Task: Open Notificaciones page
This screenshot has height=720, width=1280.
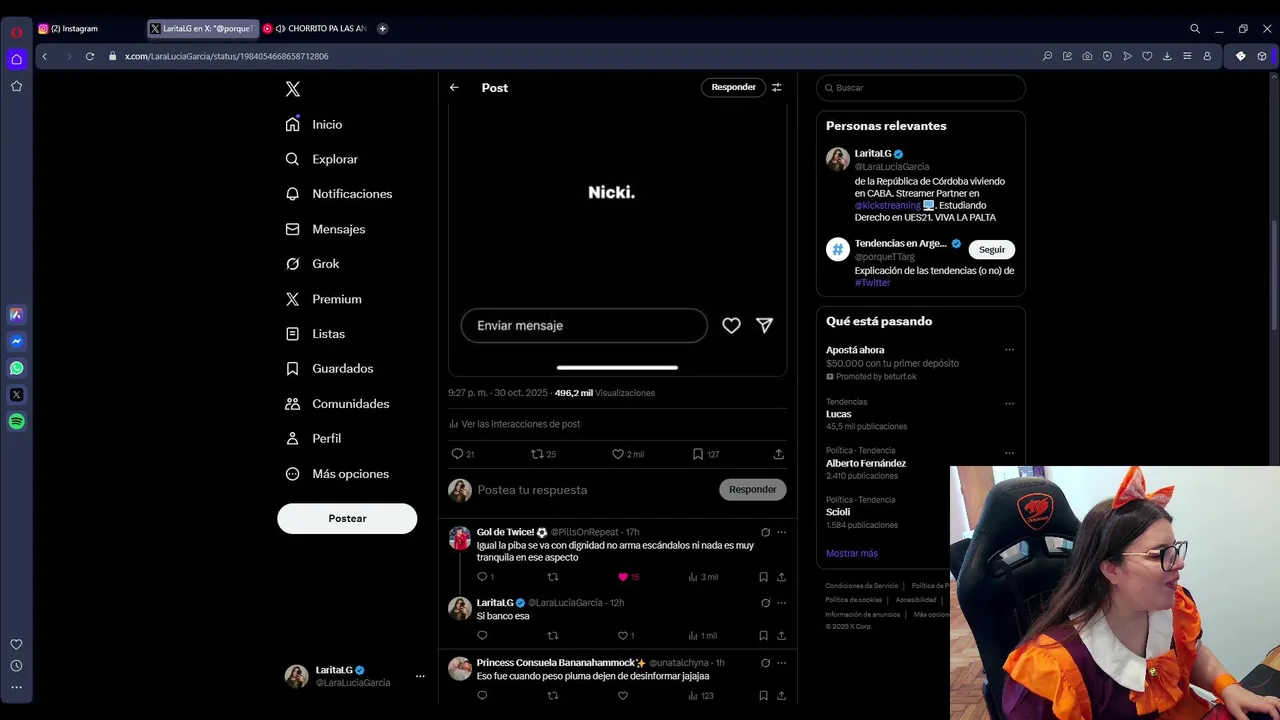Action: [339, 194]
